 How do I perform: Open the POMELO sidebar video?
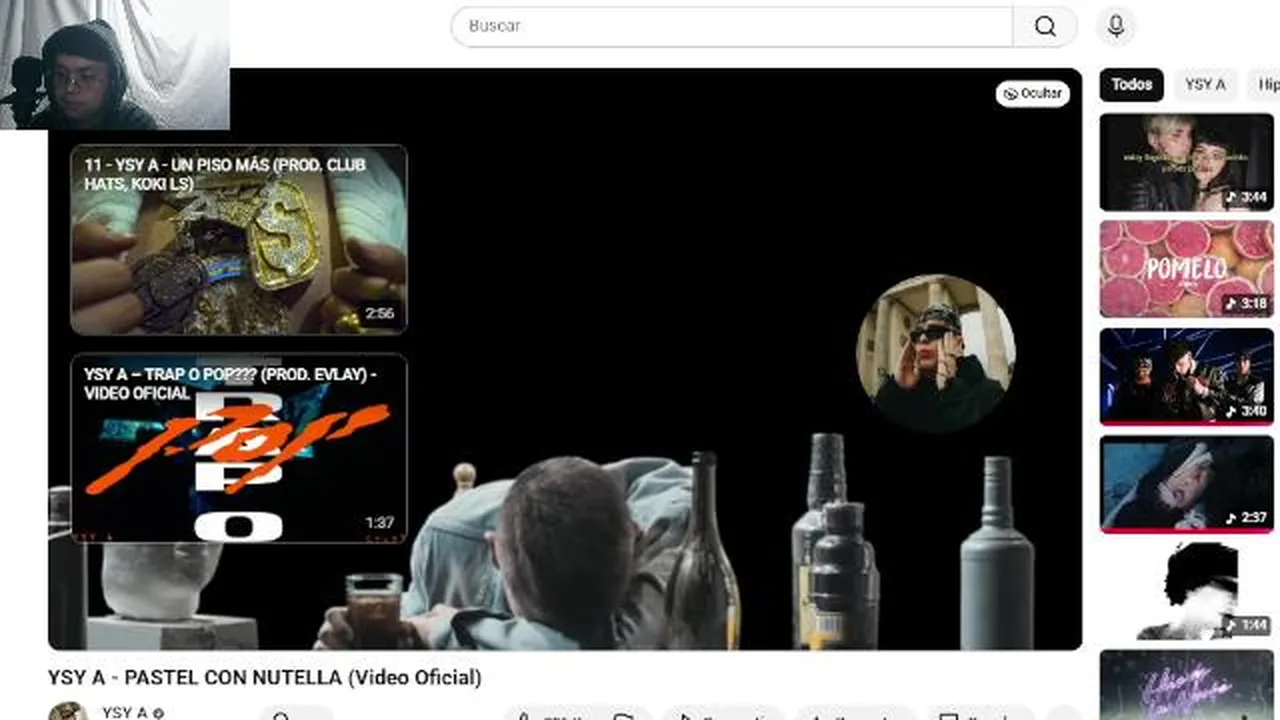1187,269
